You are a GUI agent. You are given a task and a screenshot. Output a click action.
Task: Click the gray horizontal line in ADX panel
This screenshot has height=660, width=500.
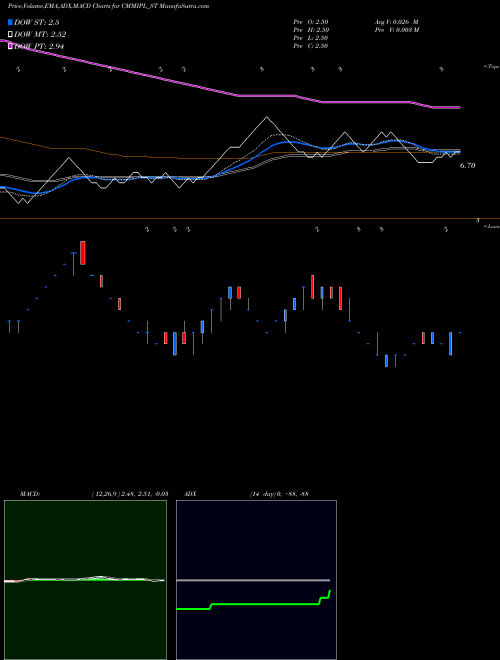(x=253, y=580)
